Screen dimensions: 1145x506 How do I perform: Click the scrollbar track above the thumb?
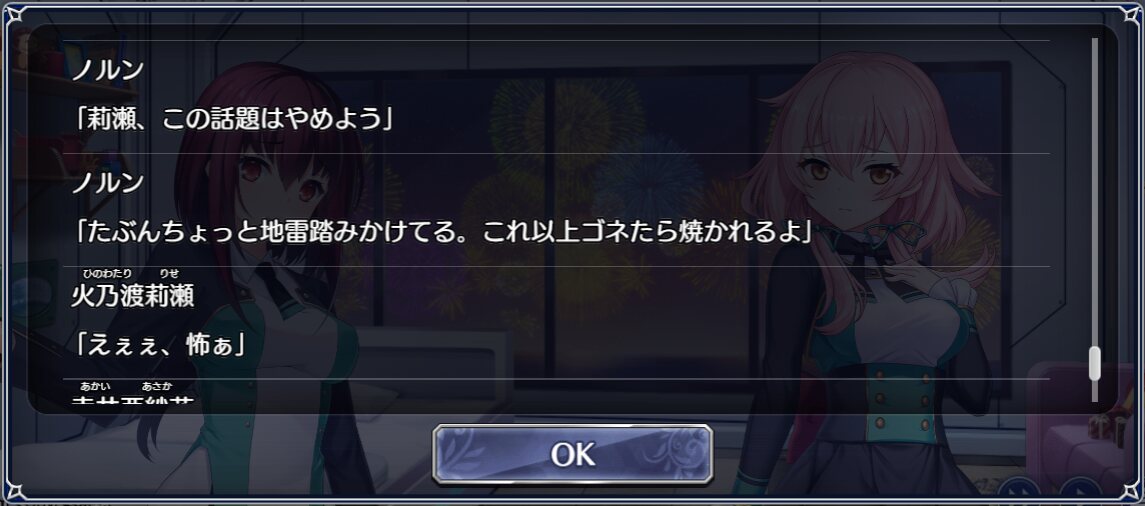click(x=1094, y=193)
